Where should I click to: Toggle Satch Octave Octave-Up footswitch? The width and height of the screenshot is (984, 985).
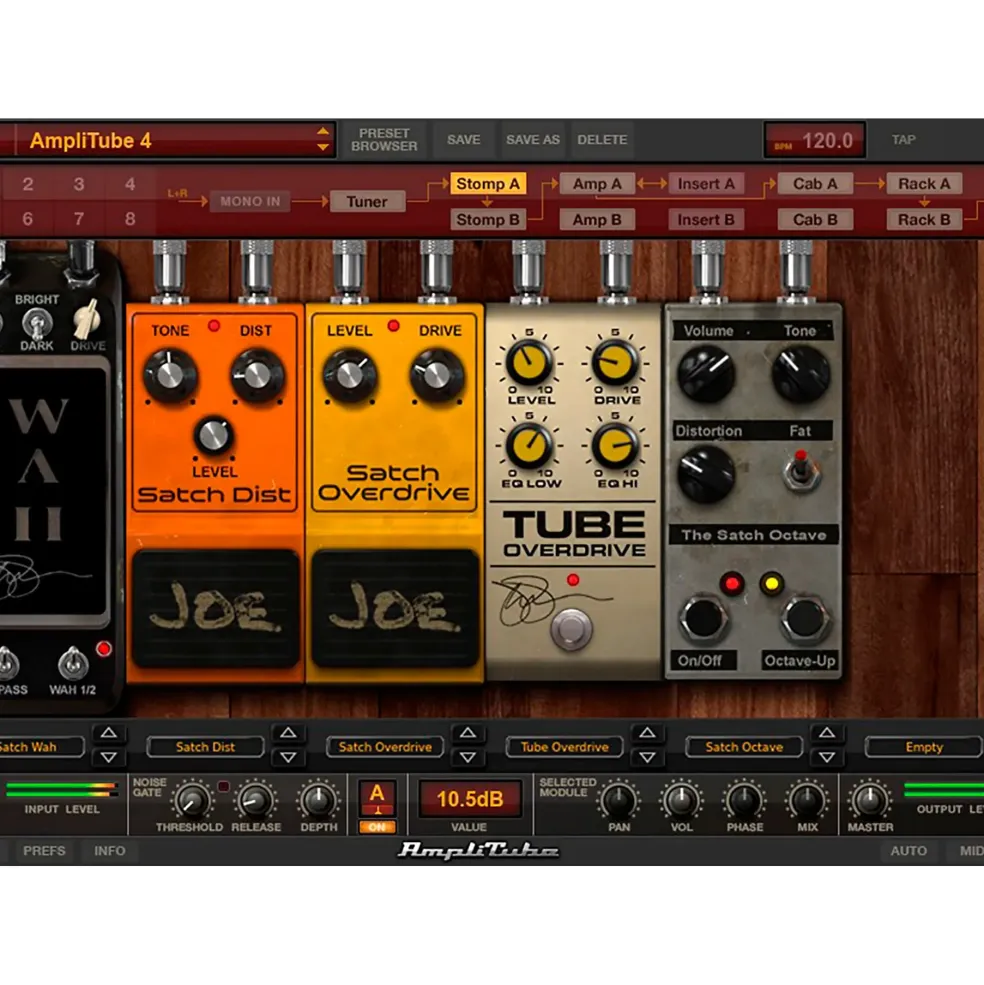(804, 618)
